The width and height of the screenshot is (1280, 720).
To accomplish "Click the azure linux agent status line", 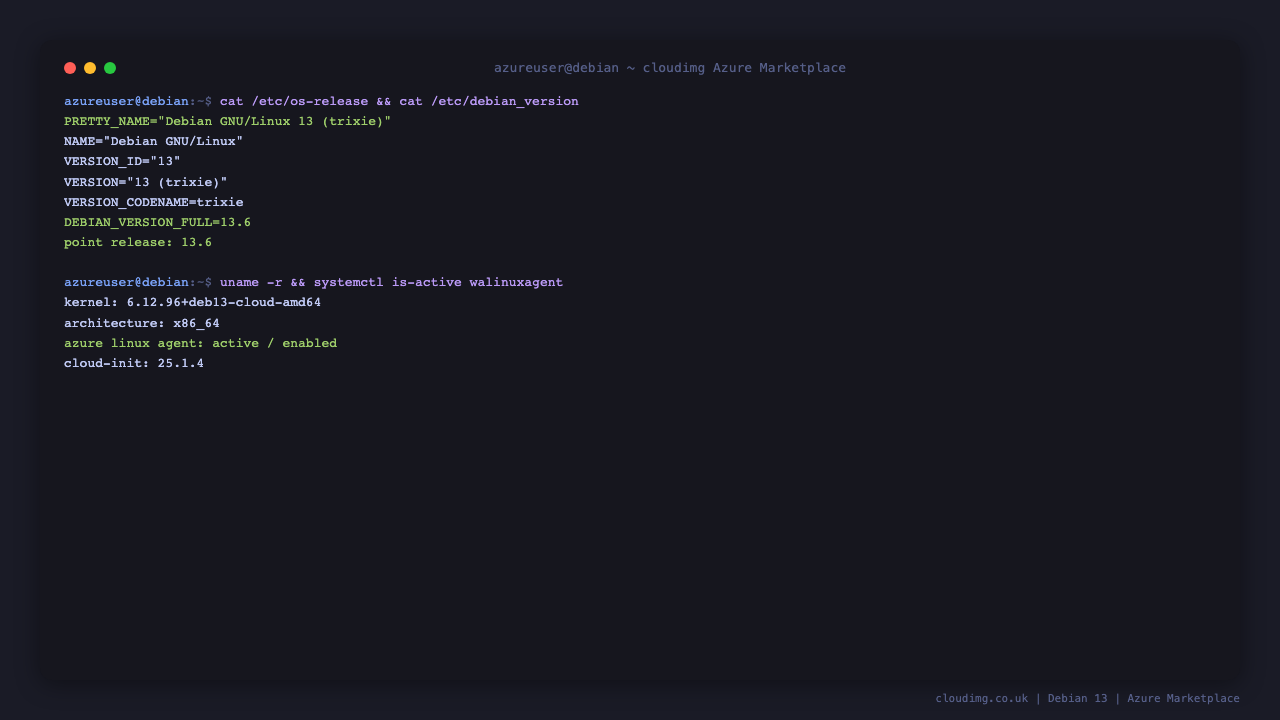I will click(x=200, y=343).
